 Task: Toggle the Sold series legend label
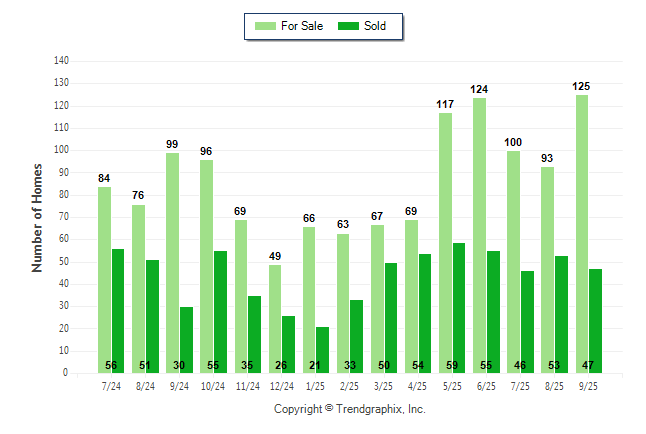click(x=375, y=26)
